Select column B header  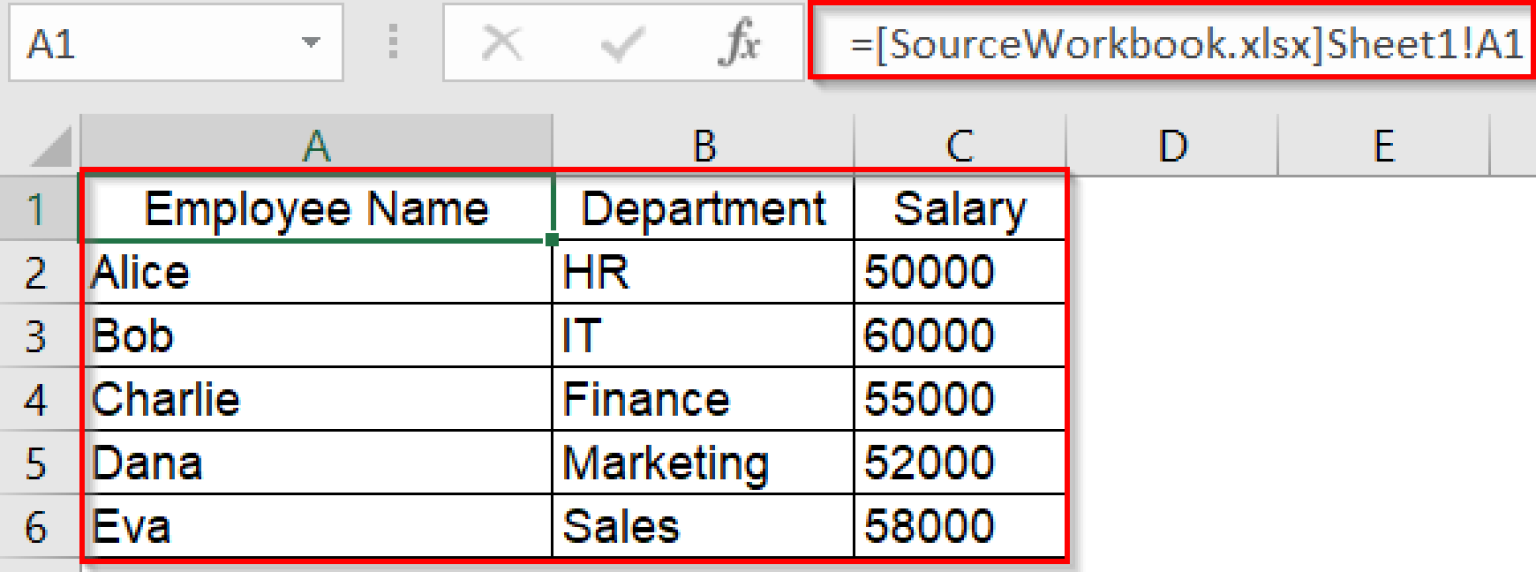703,146
